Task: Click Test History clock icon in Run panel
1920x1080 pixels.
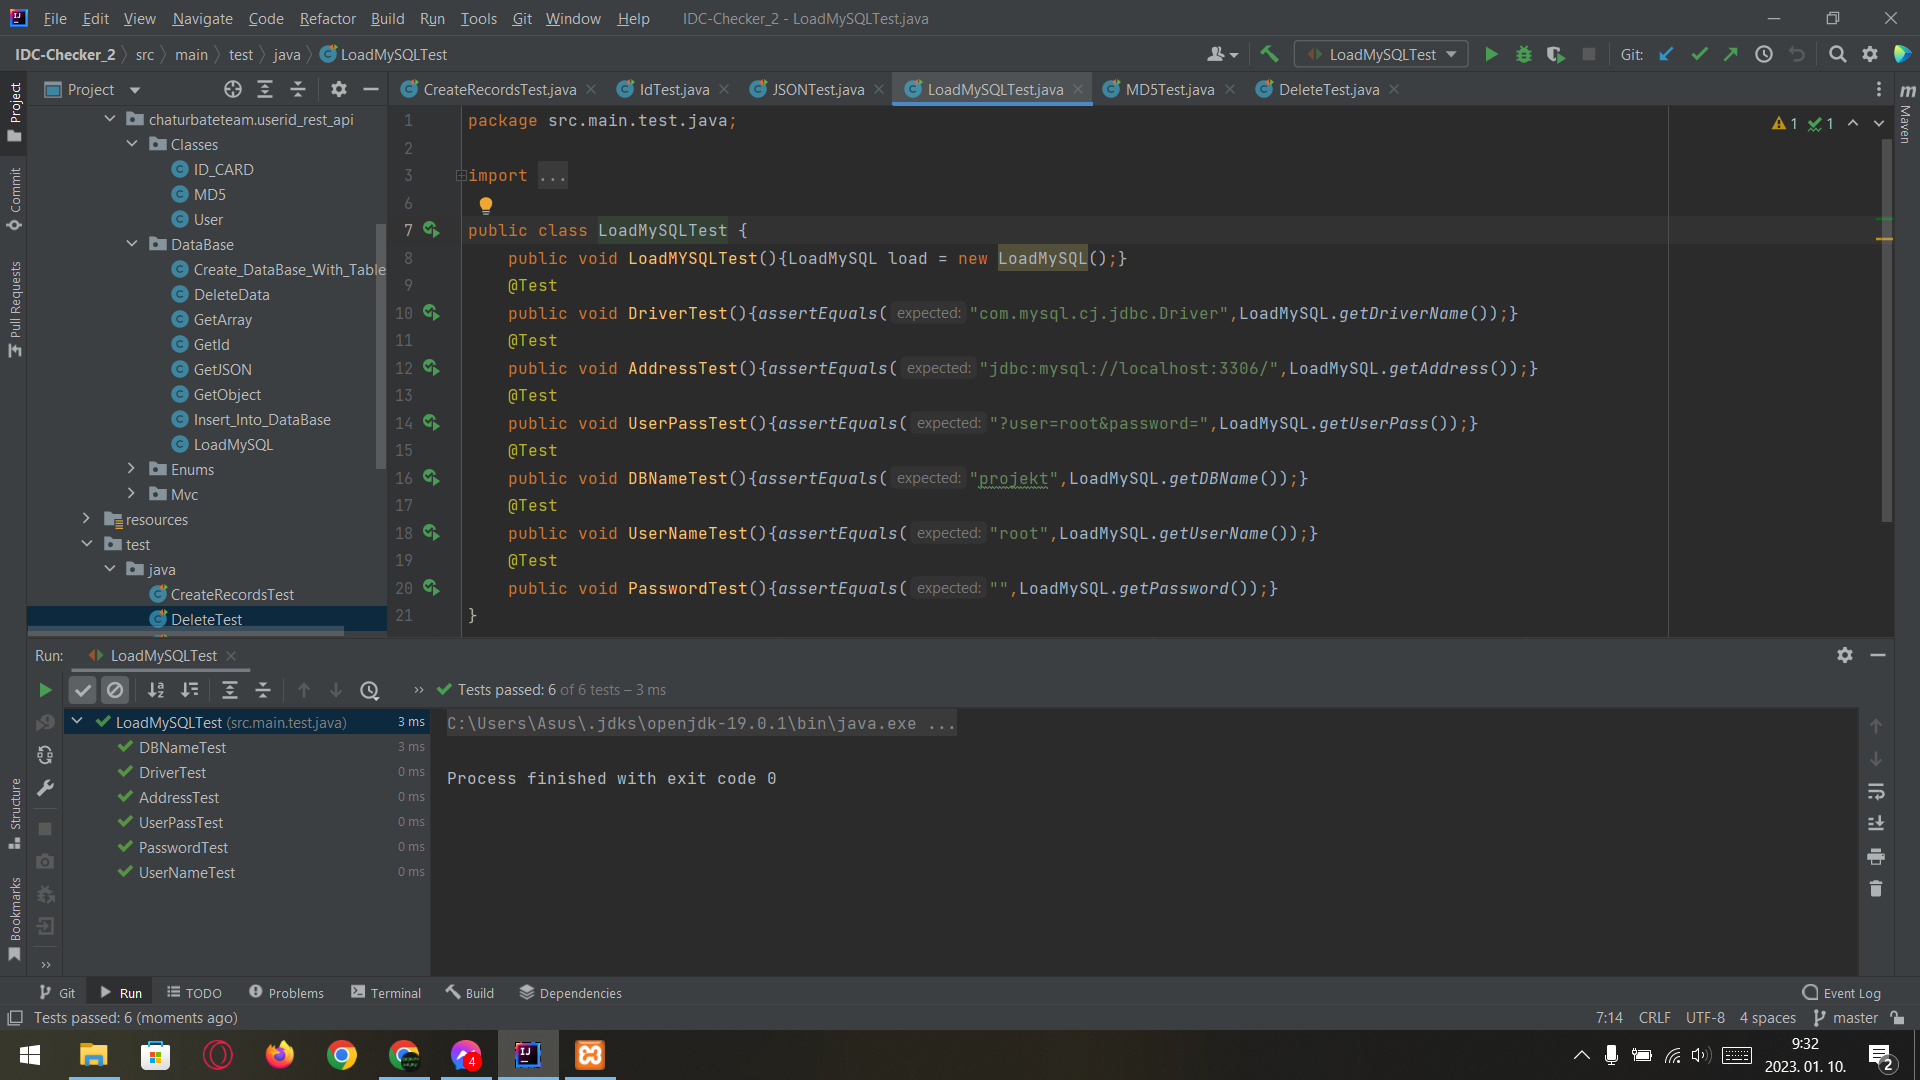Action: (369, 690)
